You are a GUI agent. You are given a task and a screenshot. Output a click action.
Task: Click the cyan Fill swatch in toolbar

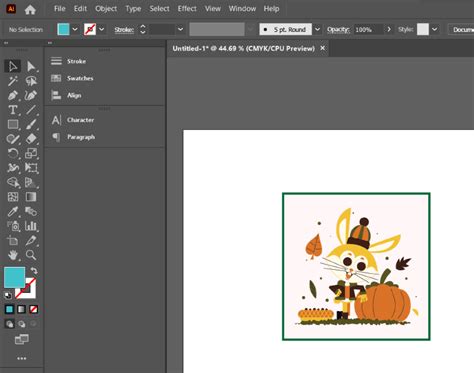pyautogui.click(x=14, y=277)
